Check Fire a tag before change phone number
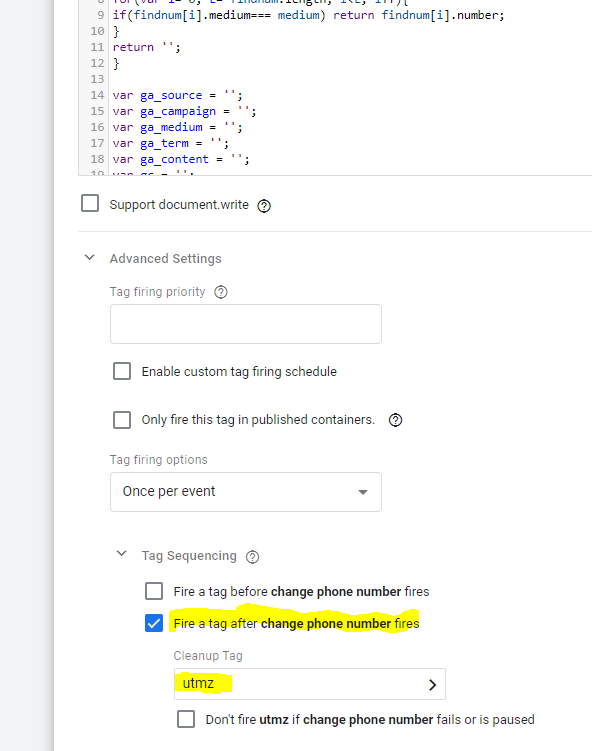This screenshot has width=592, height=751. coord(154,591)
